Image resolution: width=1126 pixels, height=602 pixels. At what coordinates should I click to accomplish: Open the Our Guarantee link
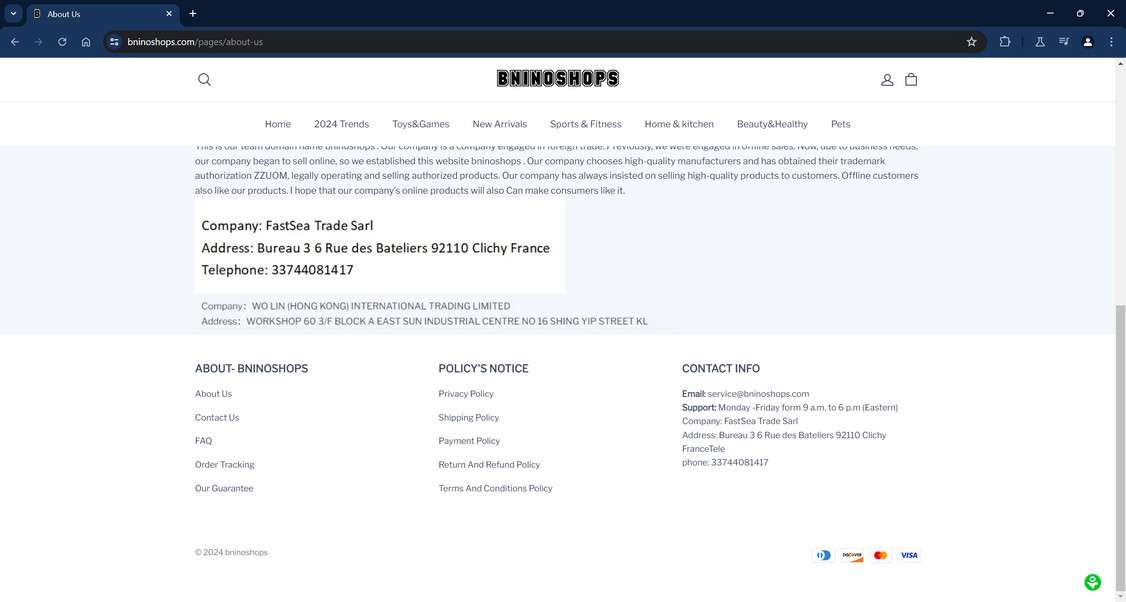224,488
